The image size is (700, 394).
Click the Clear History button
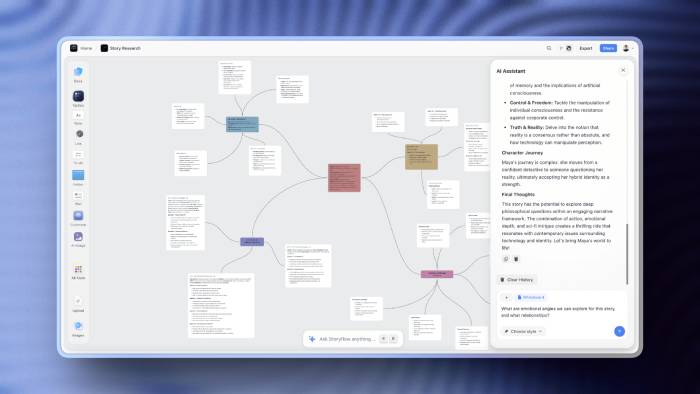[x=517, y=280]
